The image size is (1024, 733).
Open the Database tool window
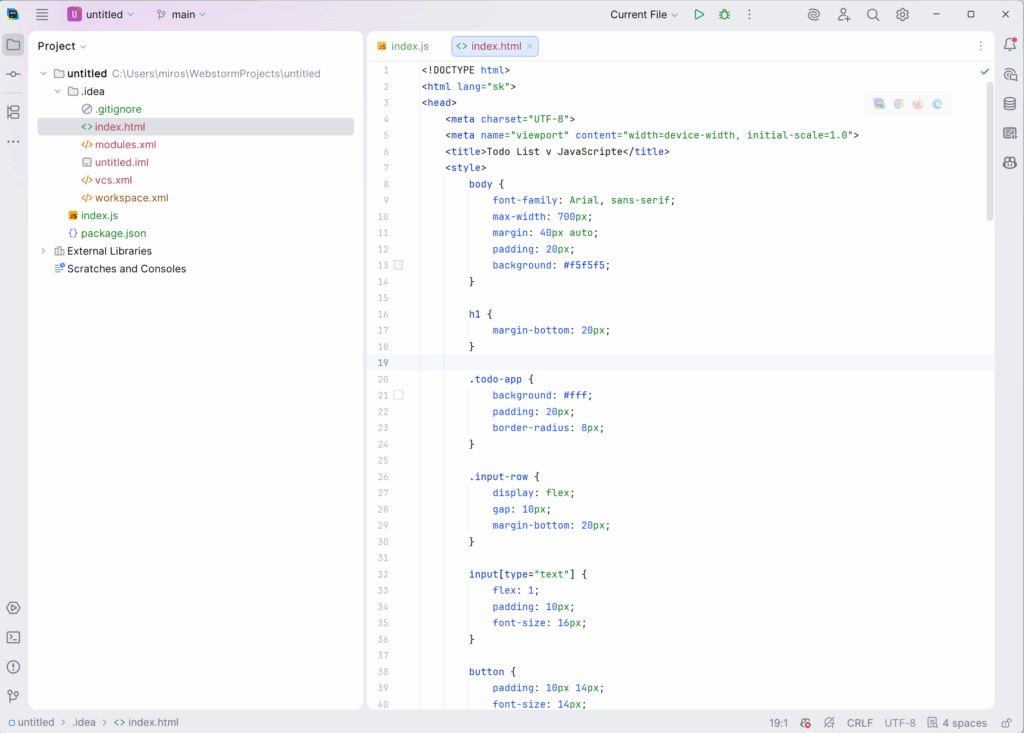point(1010,104)
